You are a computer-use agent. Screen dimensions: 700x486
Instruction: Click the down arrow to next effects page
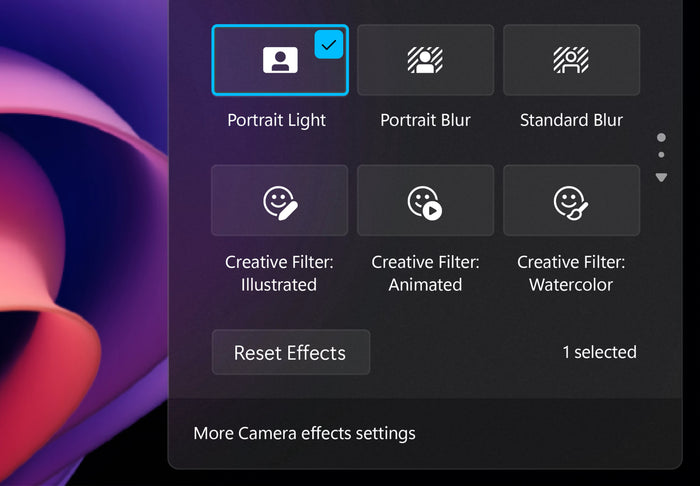(x=661, y=177)
